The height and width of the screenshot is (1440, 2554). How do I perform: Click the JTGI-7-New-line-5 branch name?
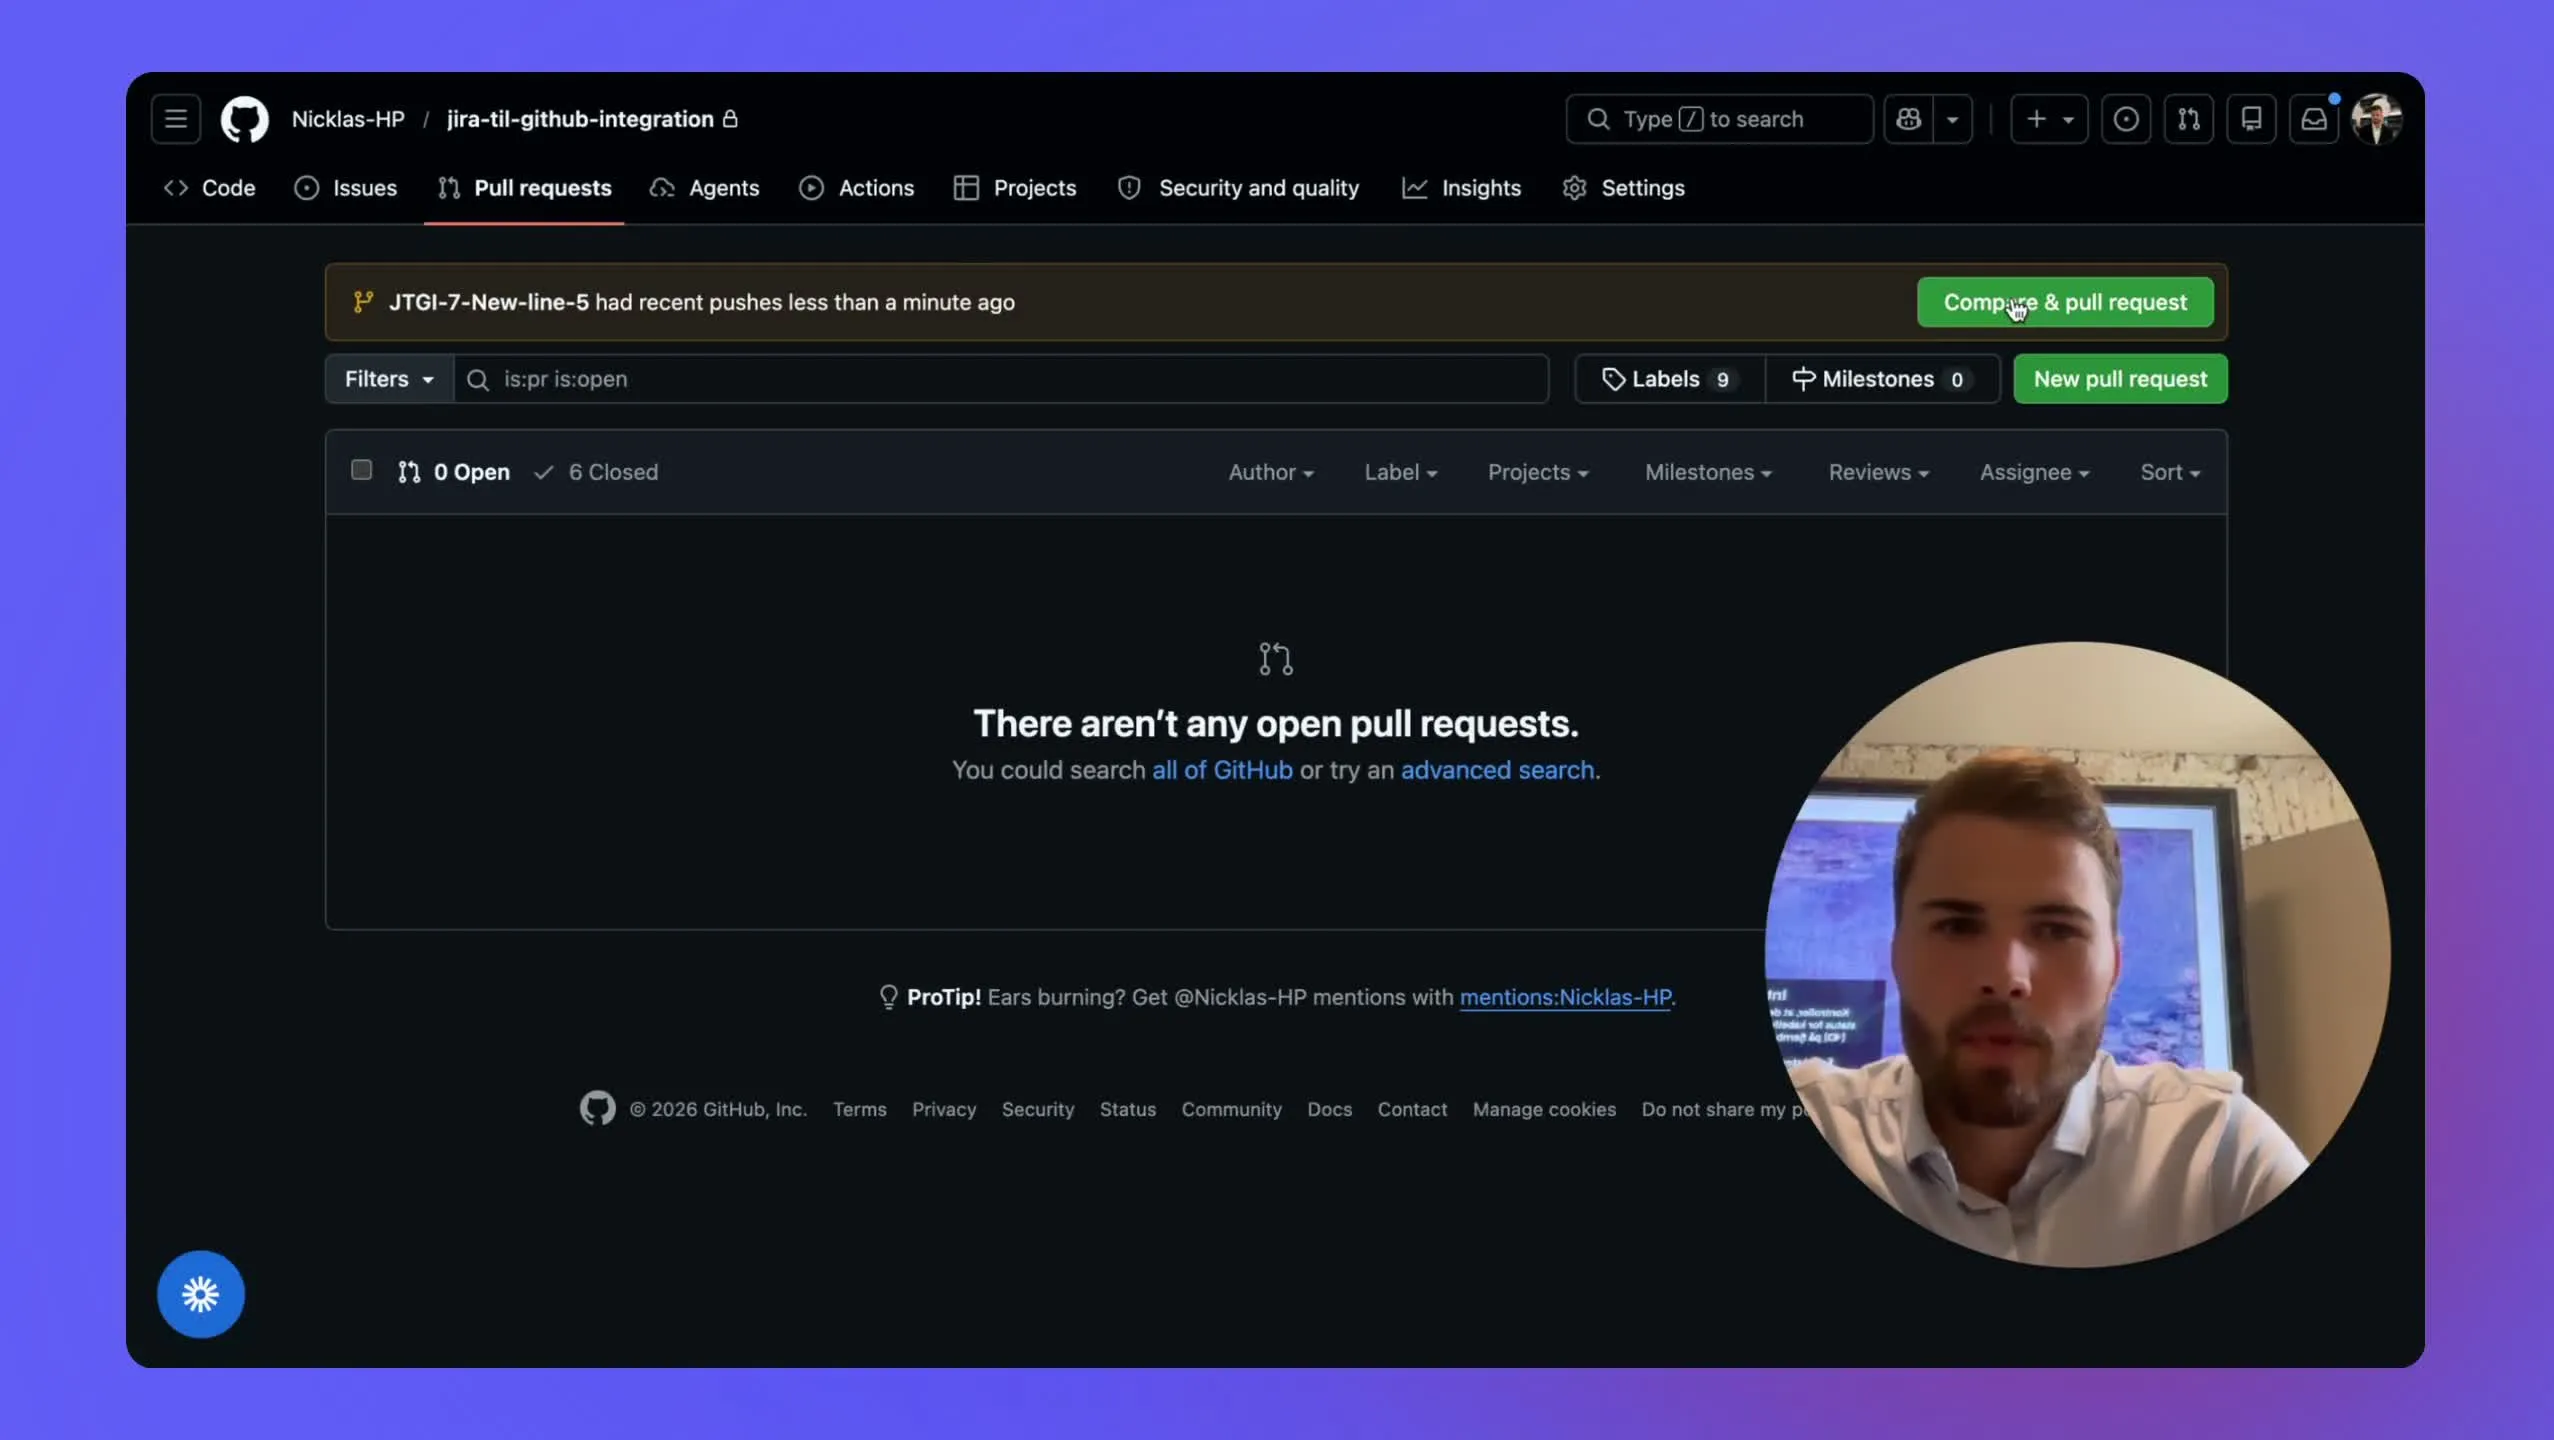tap(488, 302)
